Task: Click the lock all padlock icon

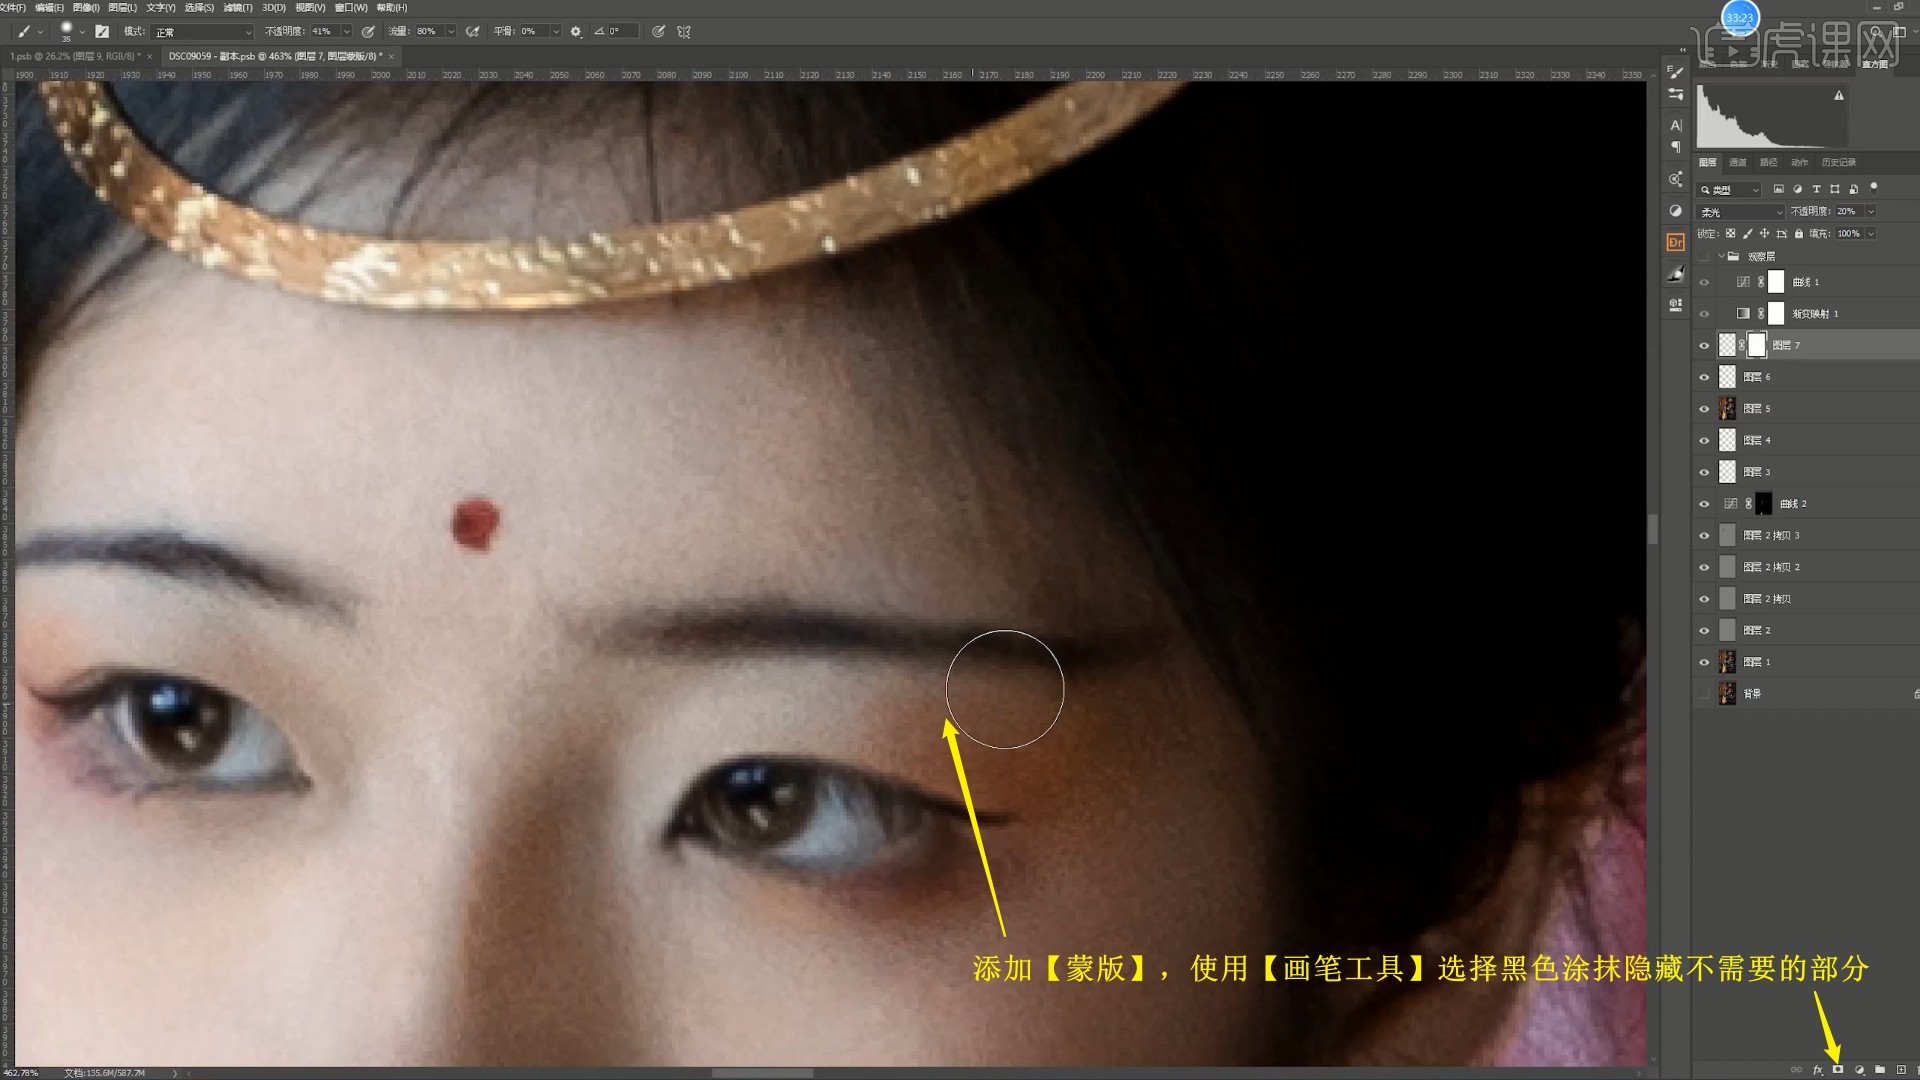Action: pos(1799,234)
